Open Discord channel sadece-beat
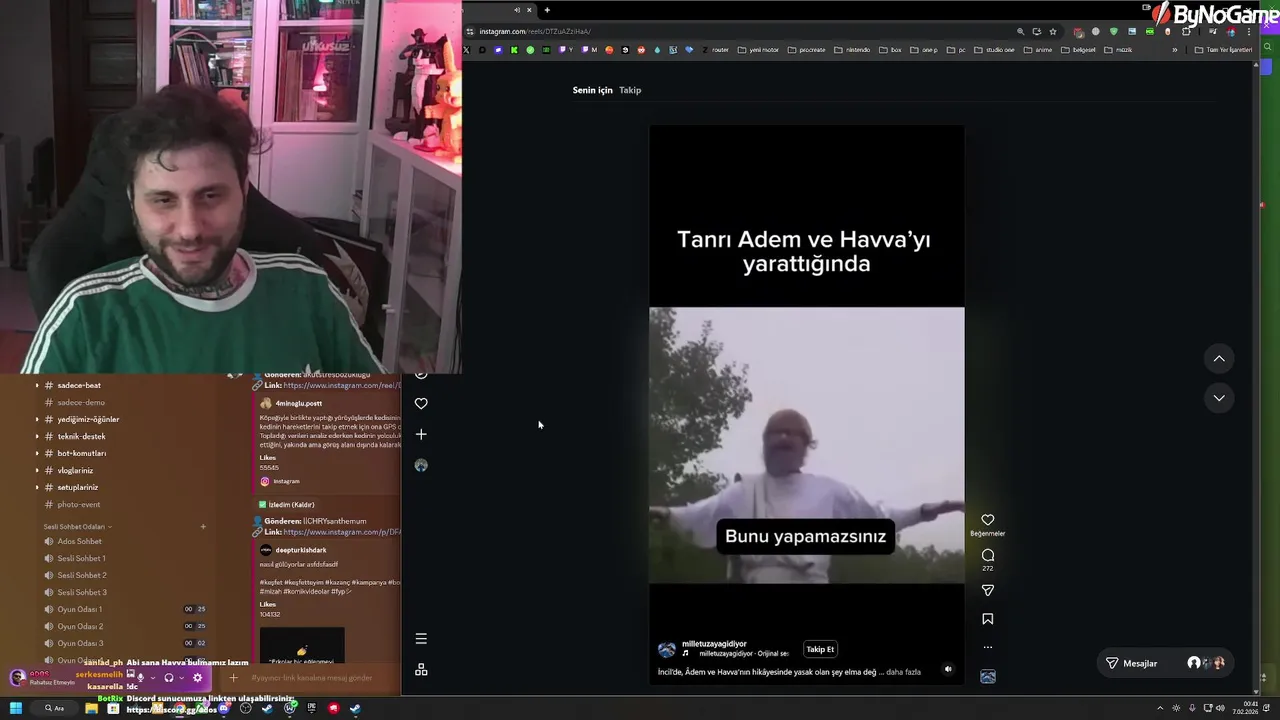The width and height of the screenshot is (1280, 720). click(x=79, y=385)
